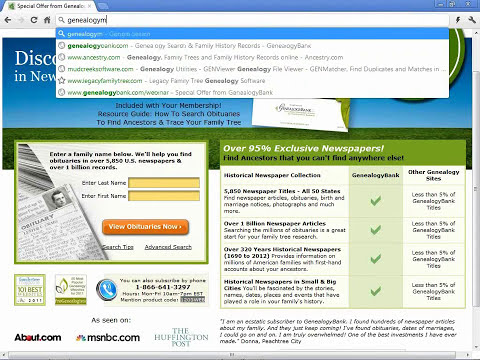This screenshot has height=360, width=480.
Task: Go to the Home page icon
Action: tap(47, 20)
